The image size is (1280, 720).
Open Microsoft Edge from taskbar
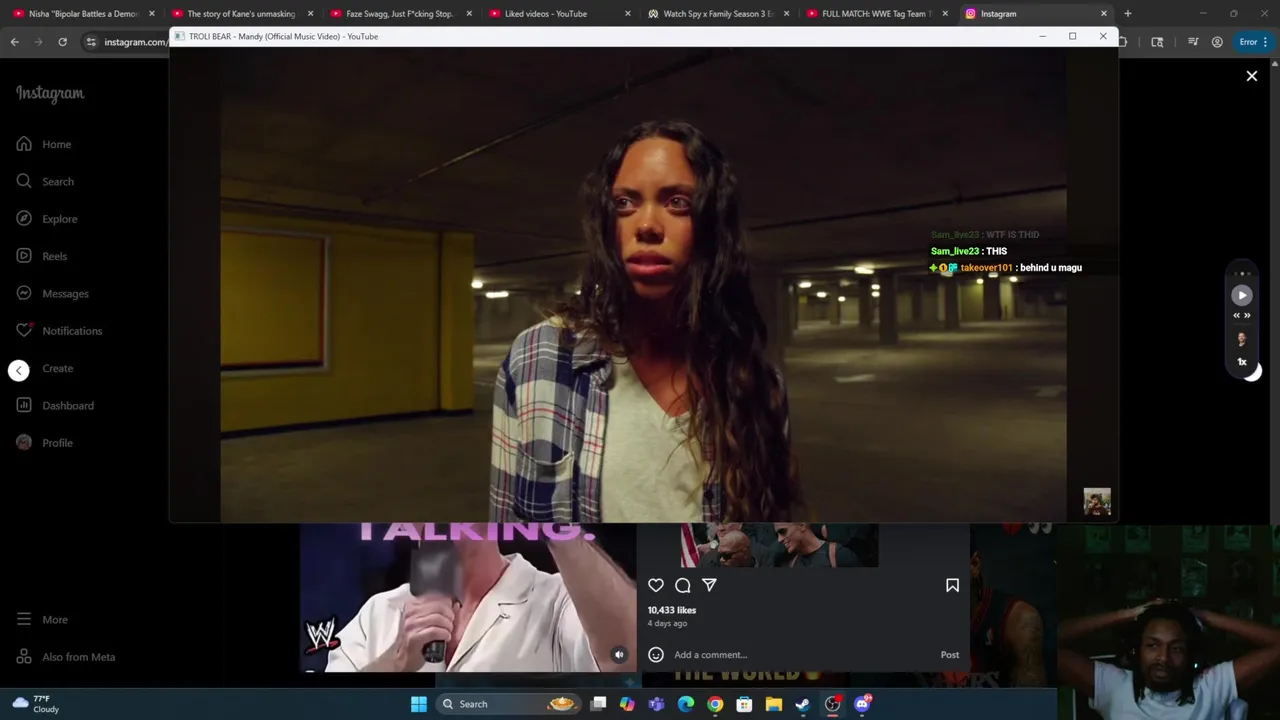coord(686,704)
